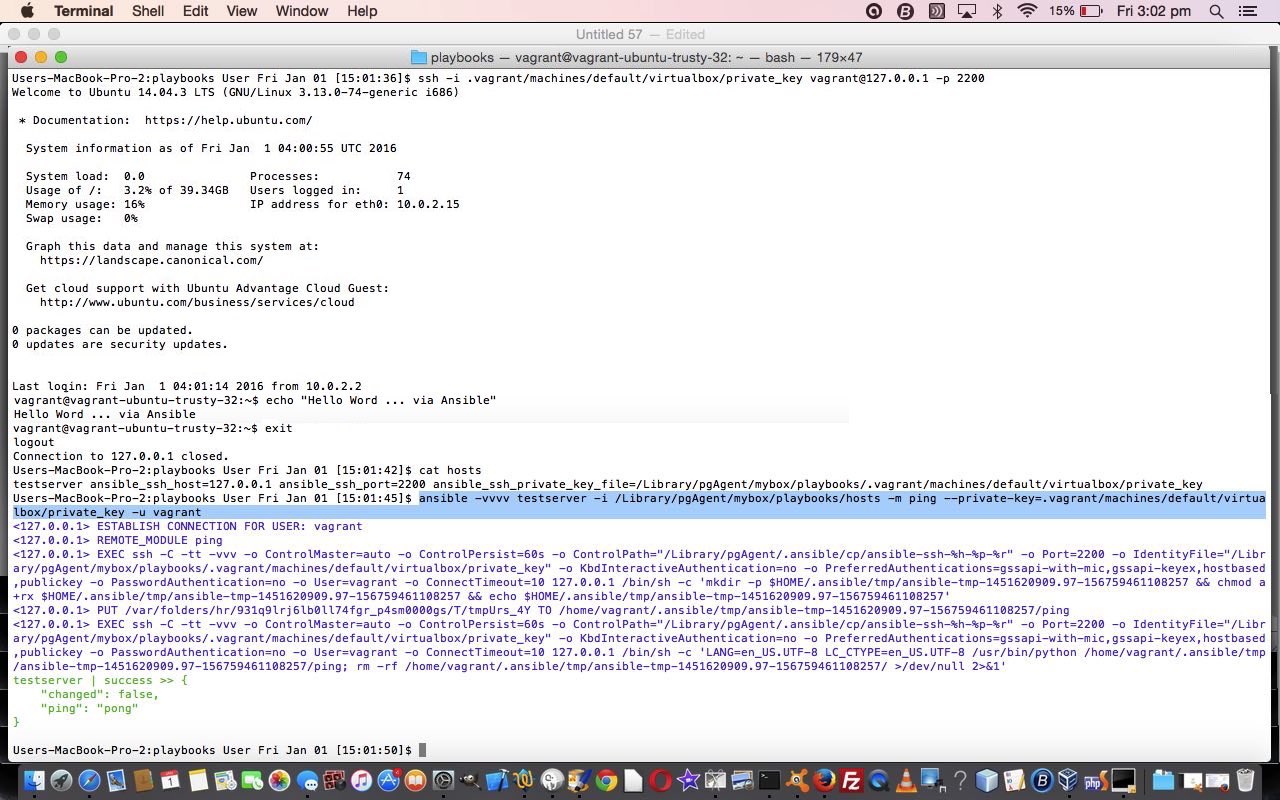Open Launchpad rocket in the Dock
Viewport: 1280px width, 800px height.
tap(61, 780)
